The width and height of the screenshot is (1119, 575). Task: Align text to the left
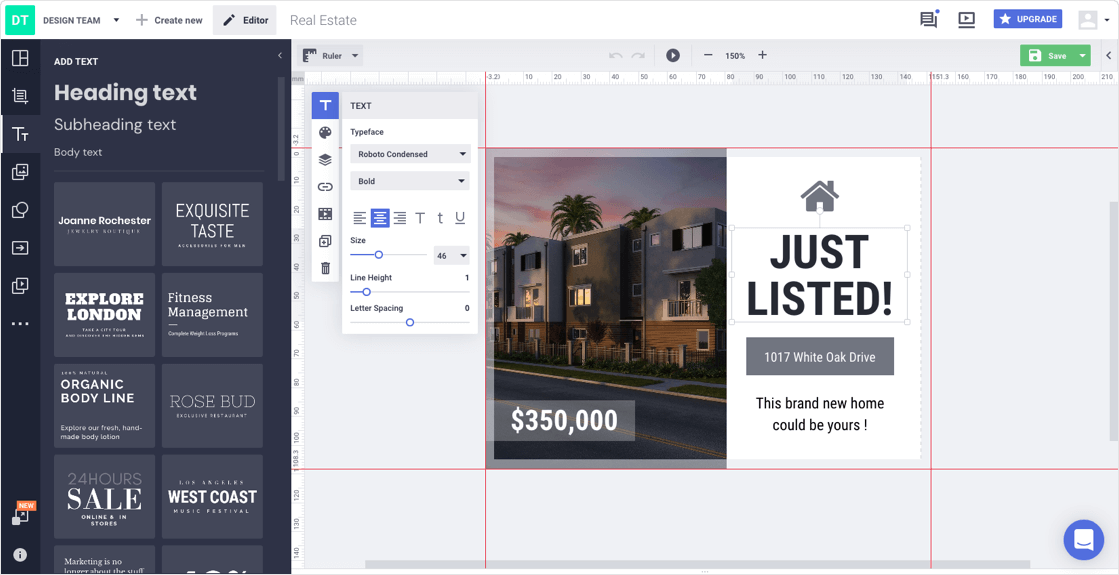tap(360, 218)
